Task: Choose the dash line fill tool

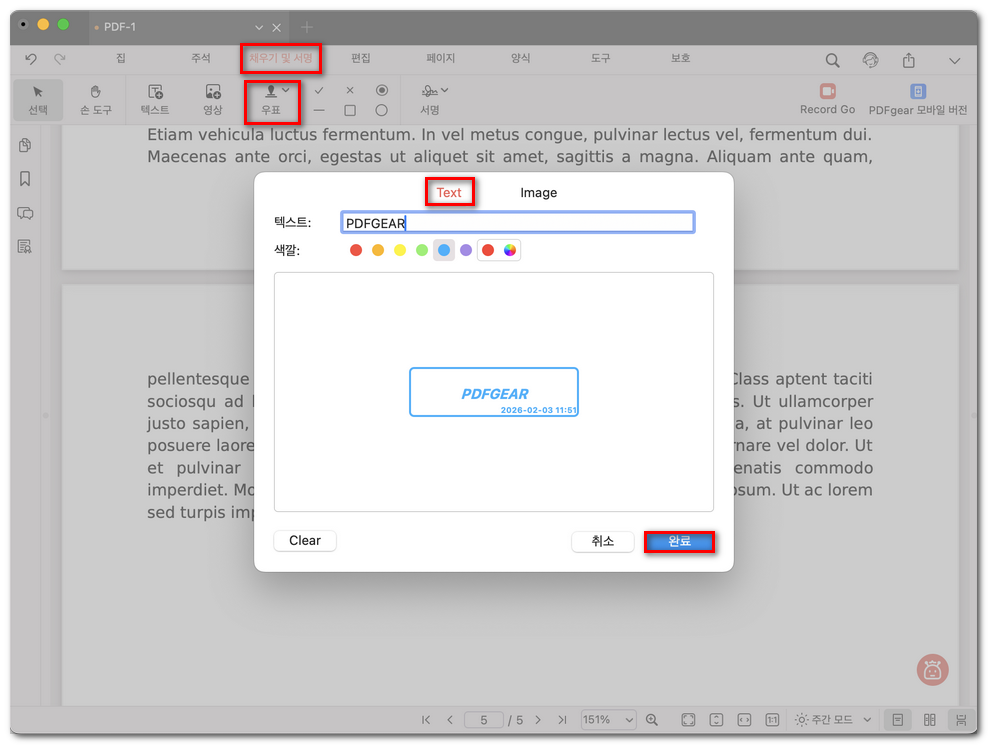Action: (319, 110)
